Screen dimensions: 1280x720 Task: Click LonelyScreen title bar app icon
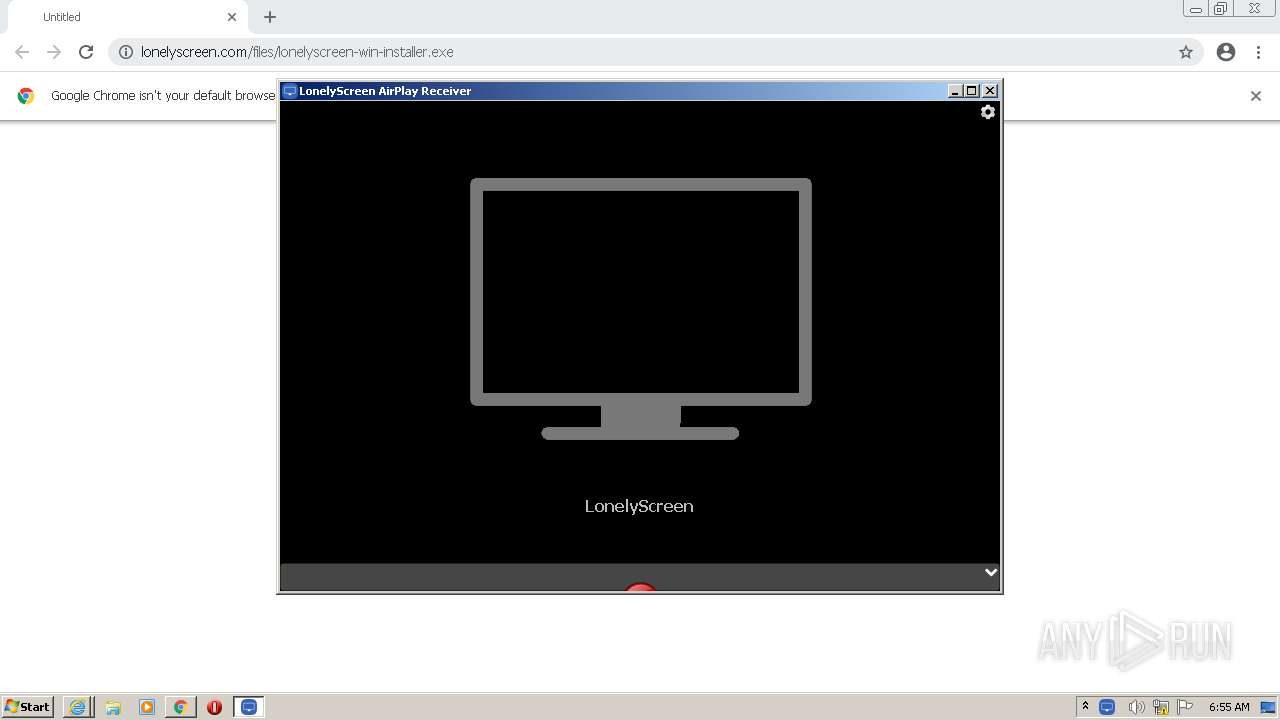click(x=290, y=91)
